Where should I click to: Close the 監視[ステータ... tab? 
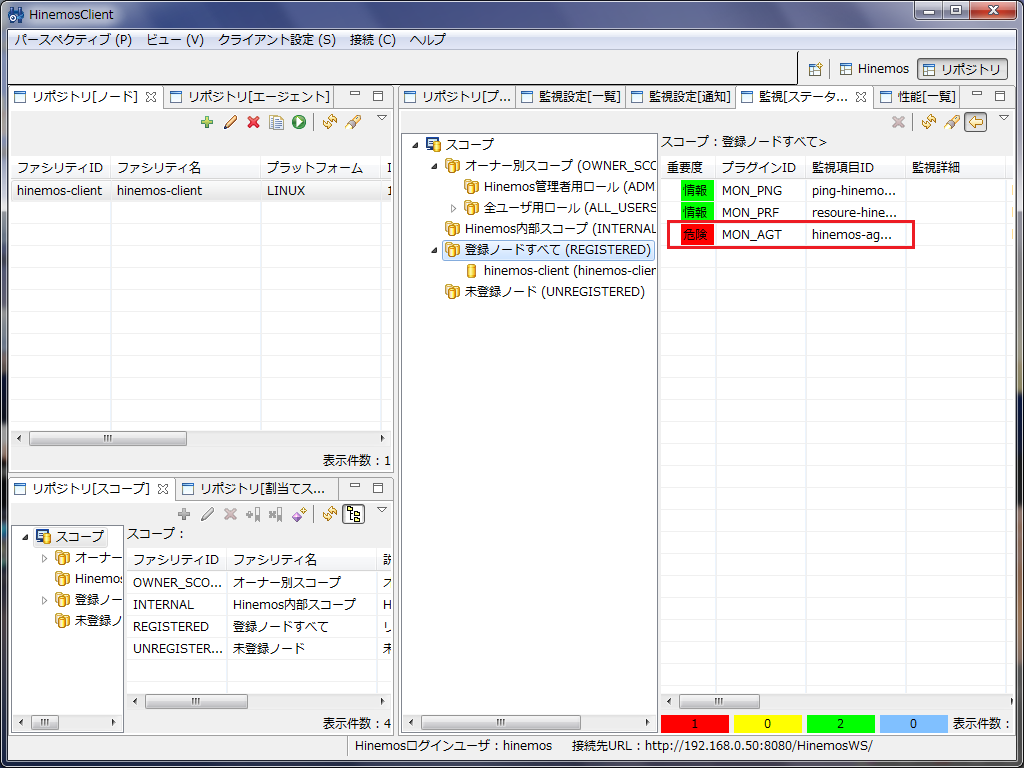point(861,97)
